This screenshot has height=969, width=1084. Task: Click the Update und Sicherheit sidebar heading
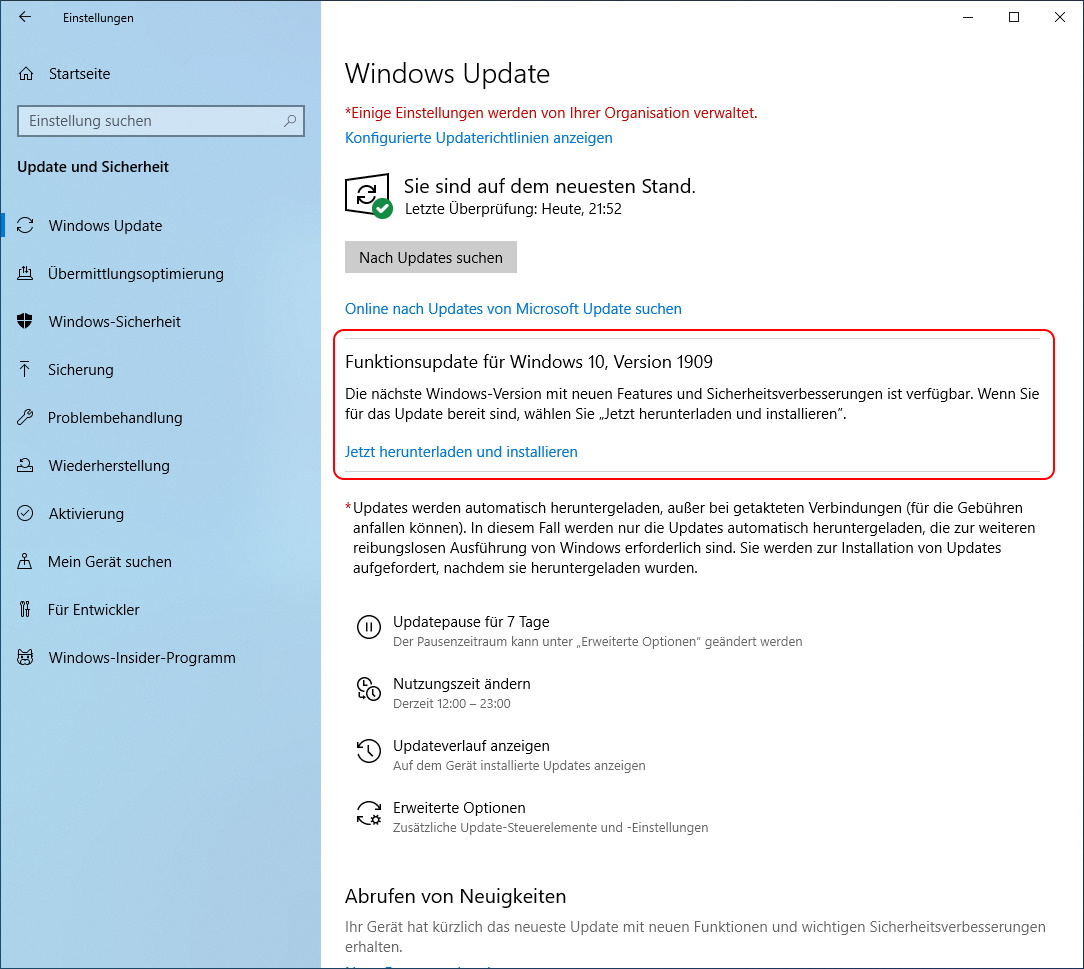coord(93,167)
